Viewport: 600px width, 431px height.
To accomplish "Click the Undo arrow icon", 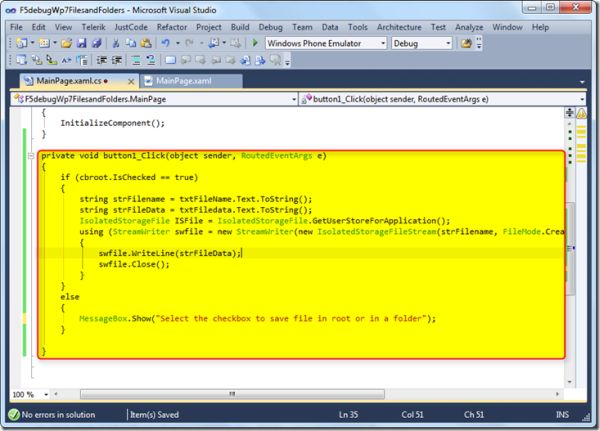I will coord(164,44).
